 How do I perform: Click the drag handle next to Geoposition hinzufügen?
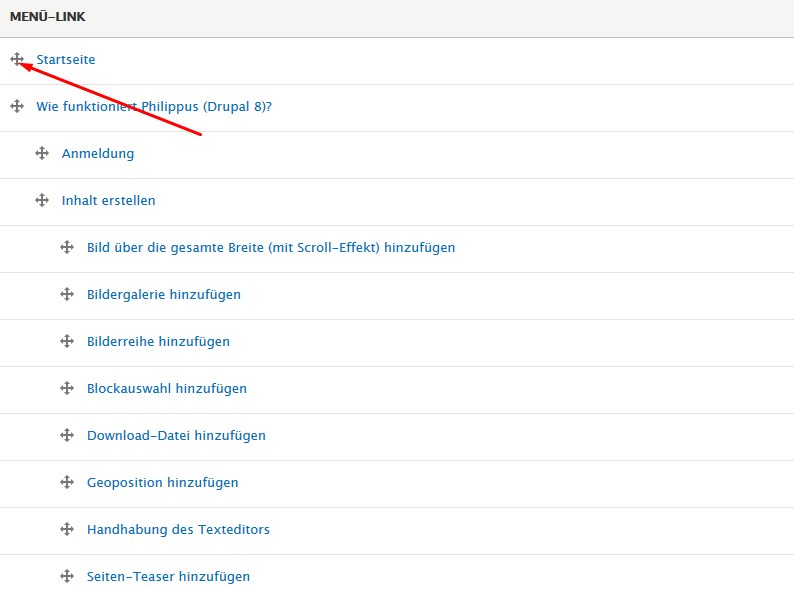point(67,482)
